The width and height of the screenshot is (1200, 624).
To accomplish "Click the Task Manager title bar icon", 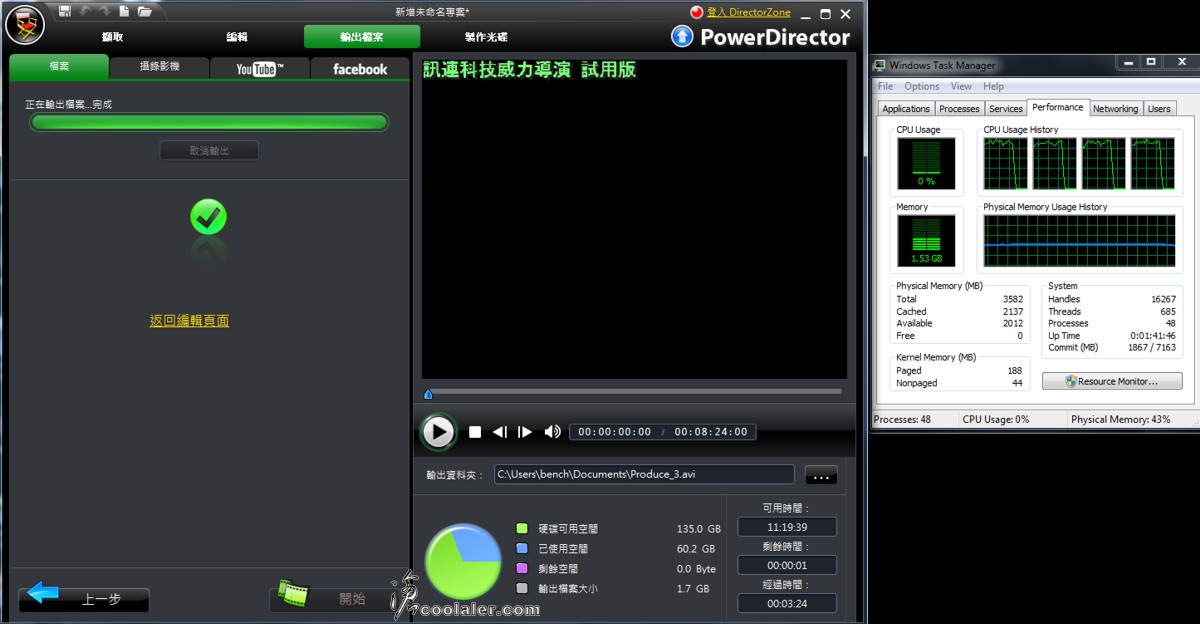I will [x=880, y=65].
